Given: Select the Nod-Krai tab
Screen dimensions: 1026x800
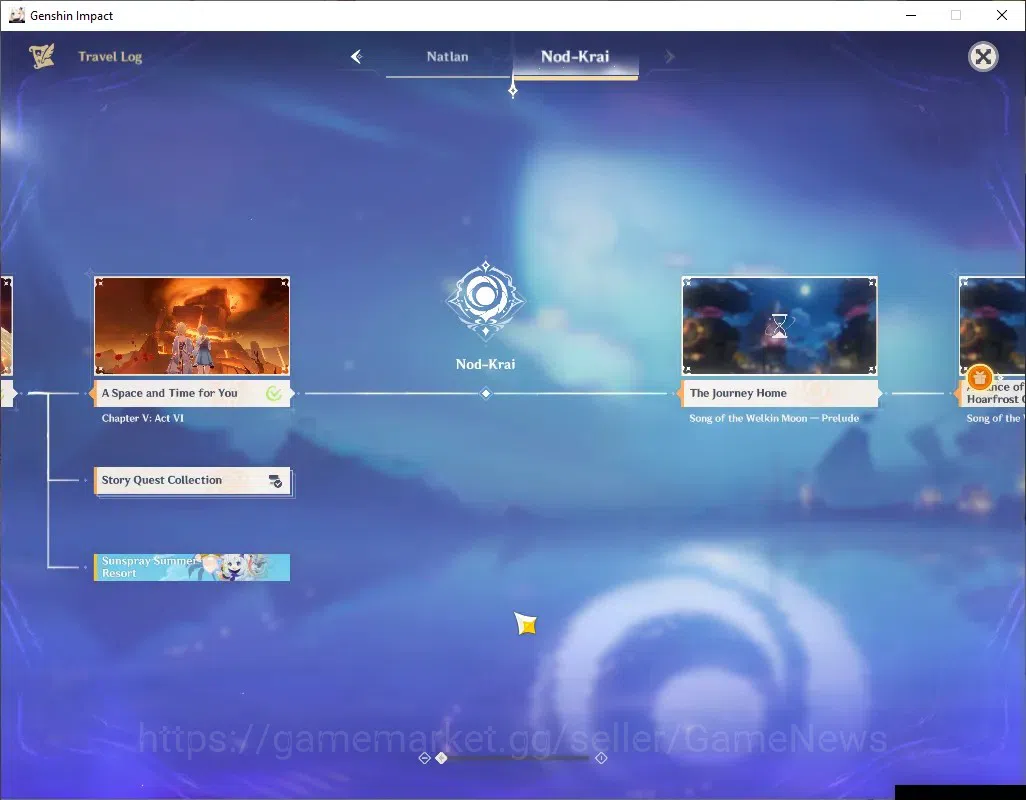Looking at the screenshot, I should click(575, 57).
